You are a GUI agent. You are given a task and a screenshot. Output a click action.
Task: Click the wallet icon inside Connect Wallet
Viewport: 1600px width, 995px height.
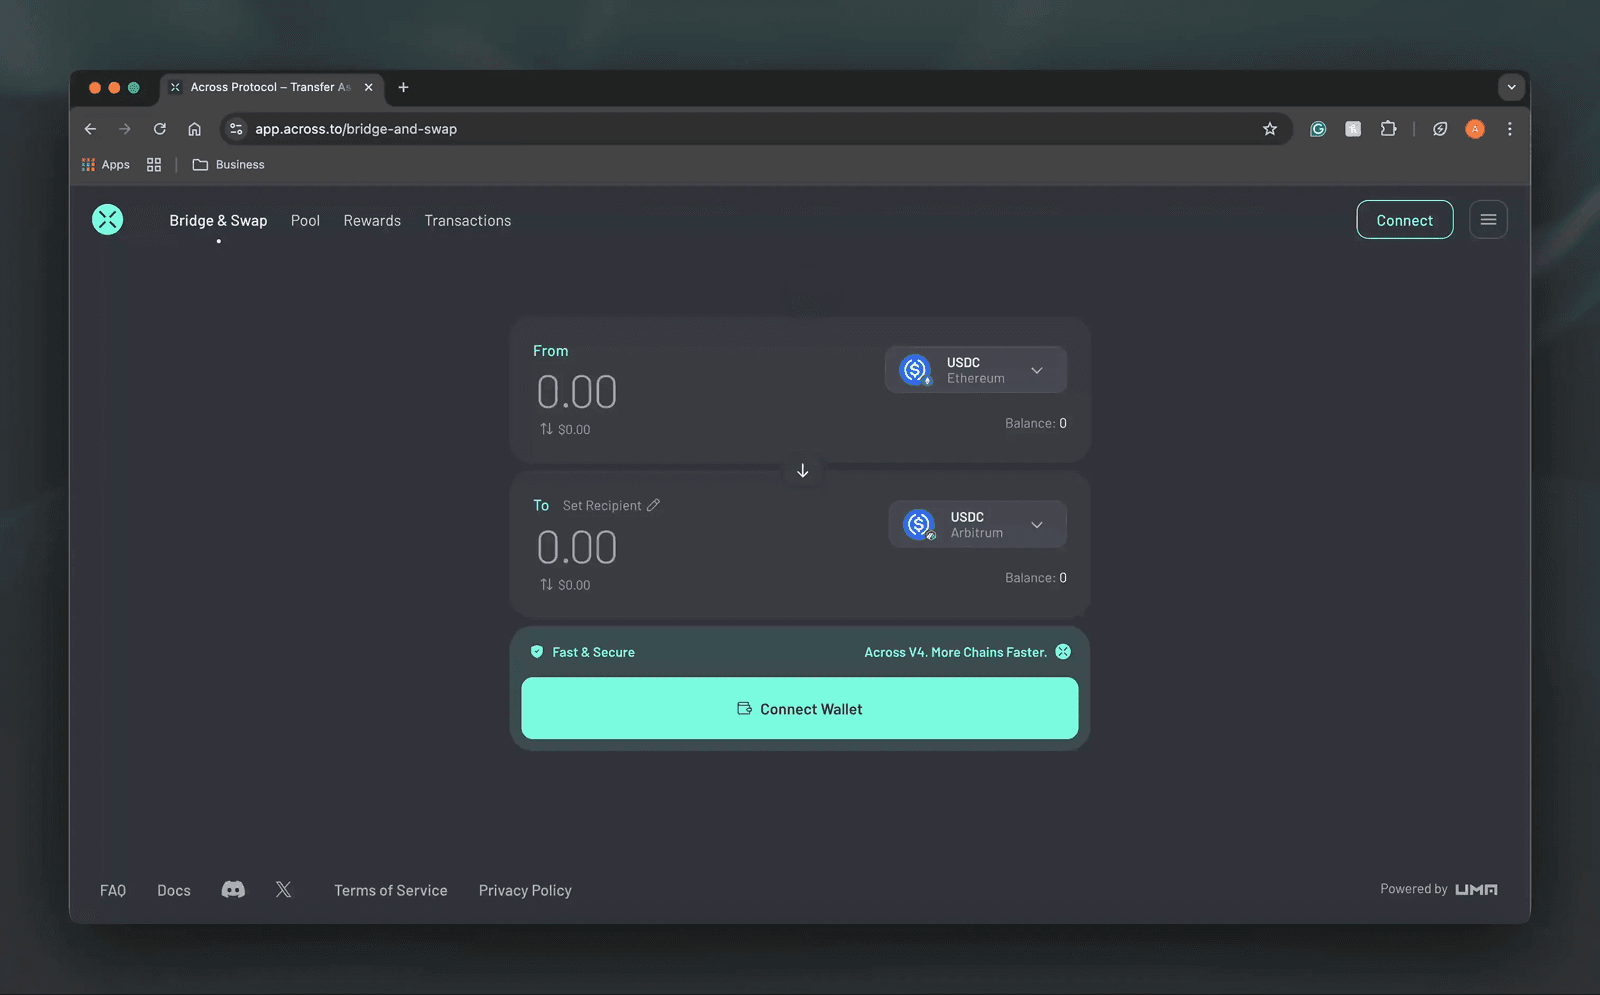(744, 708)
